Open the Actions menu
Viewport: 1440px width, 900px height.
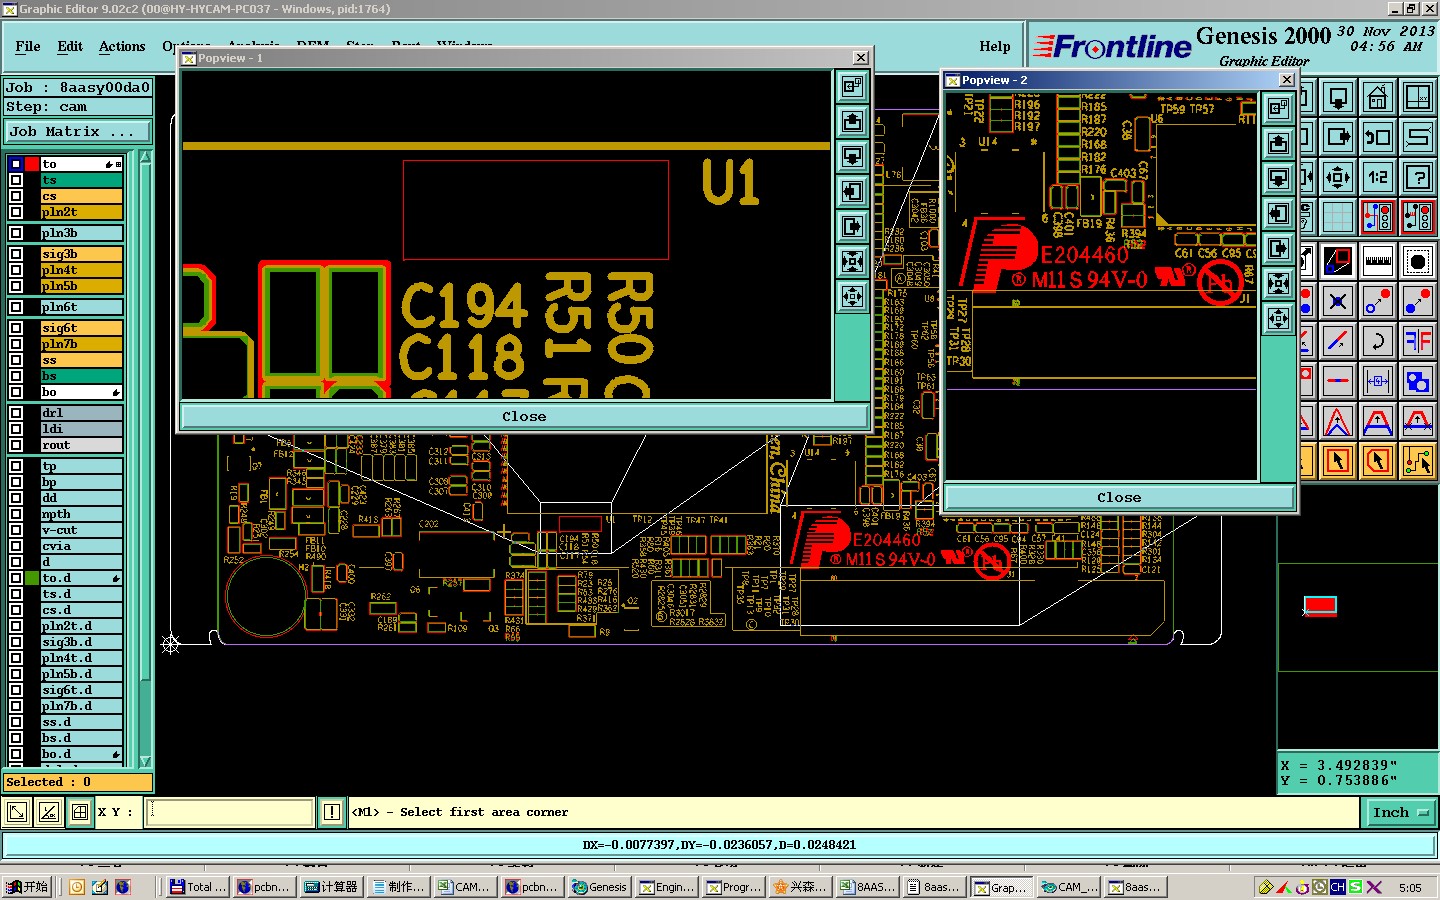point(122,46)
